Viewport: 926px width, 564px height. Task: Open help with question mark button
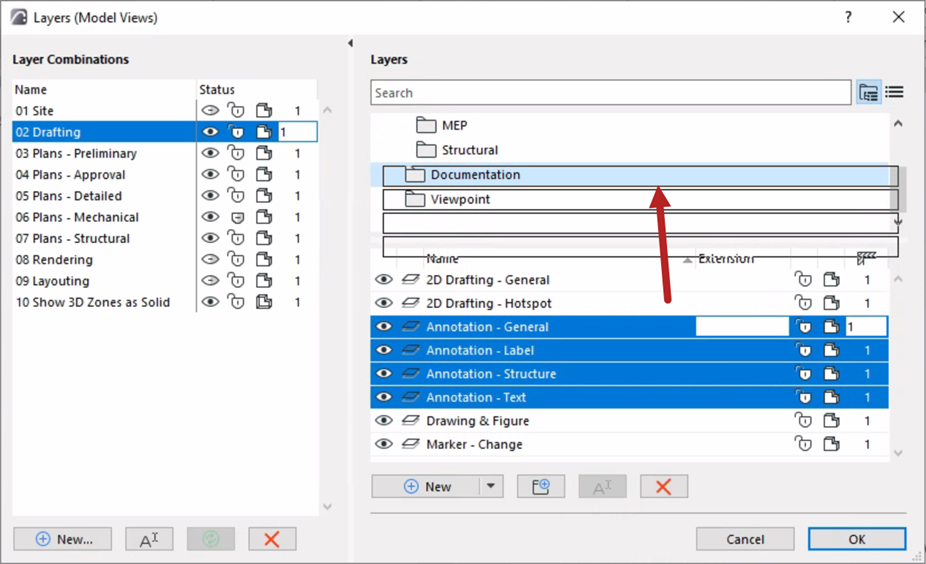coord(848,17)
